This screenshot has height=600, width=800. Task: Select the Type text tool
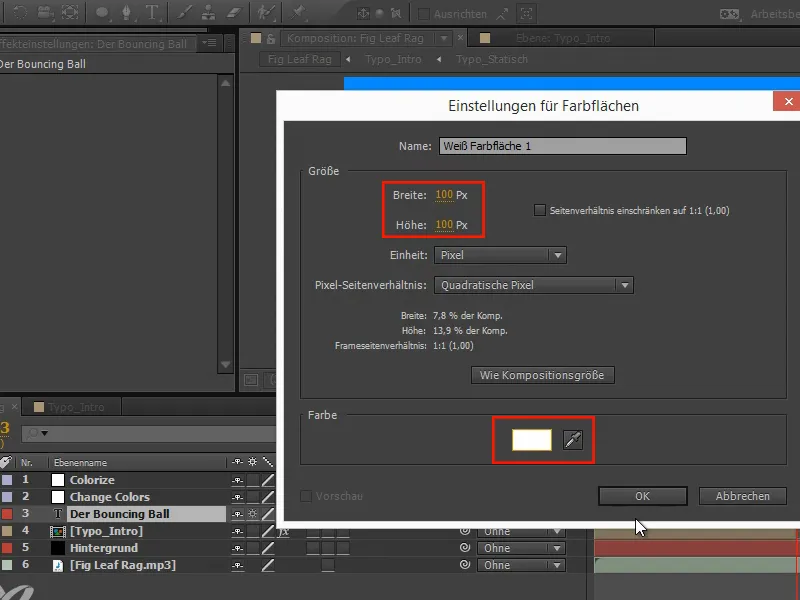[x=152, y=12]
